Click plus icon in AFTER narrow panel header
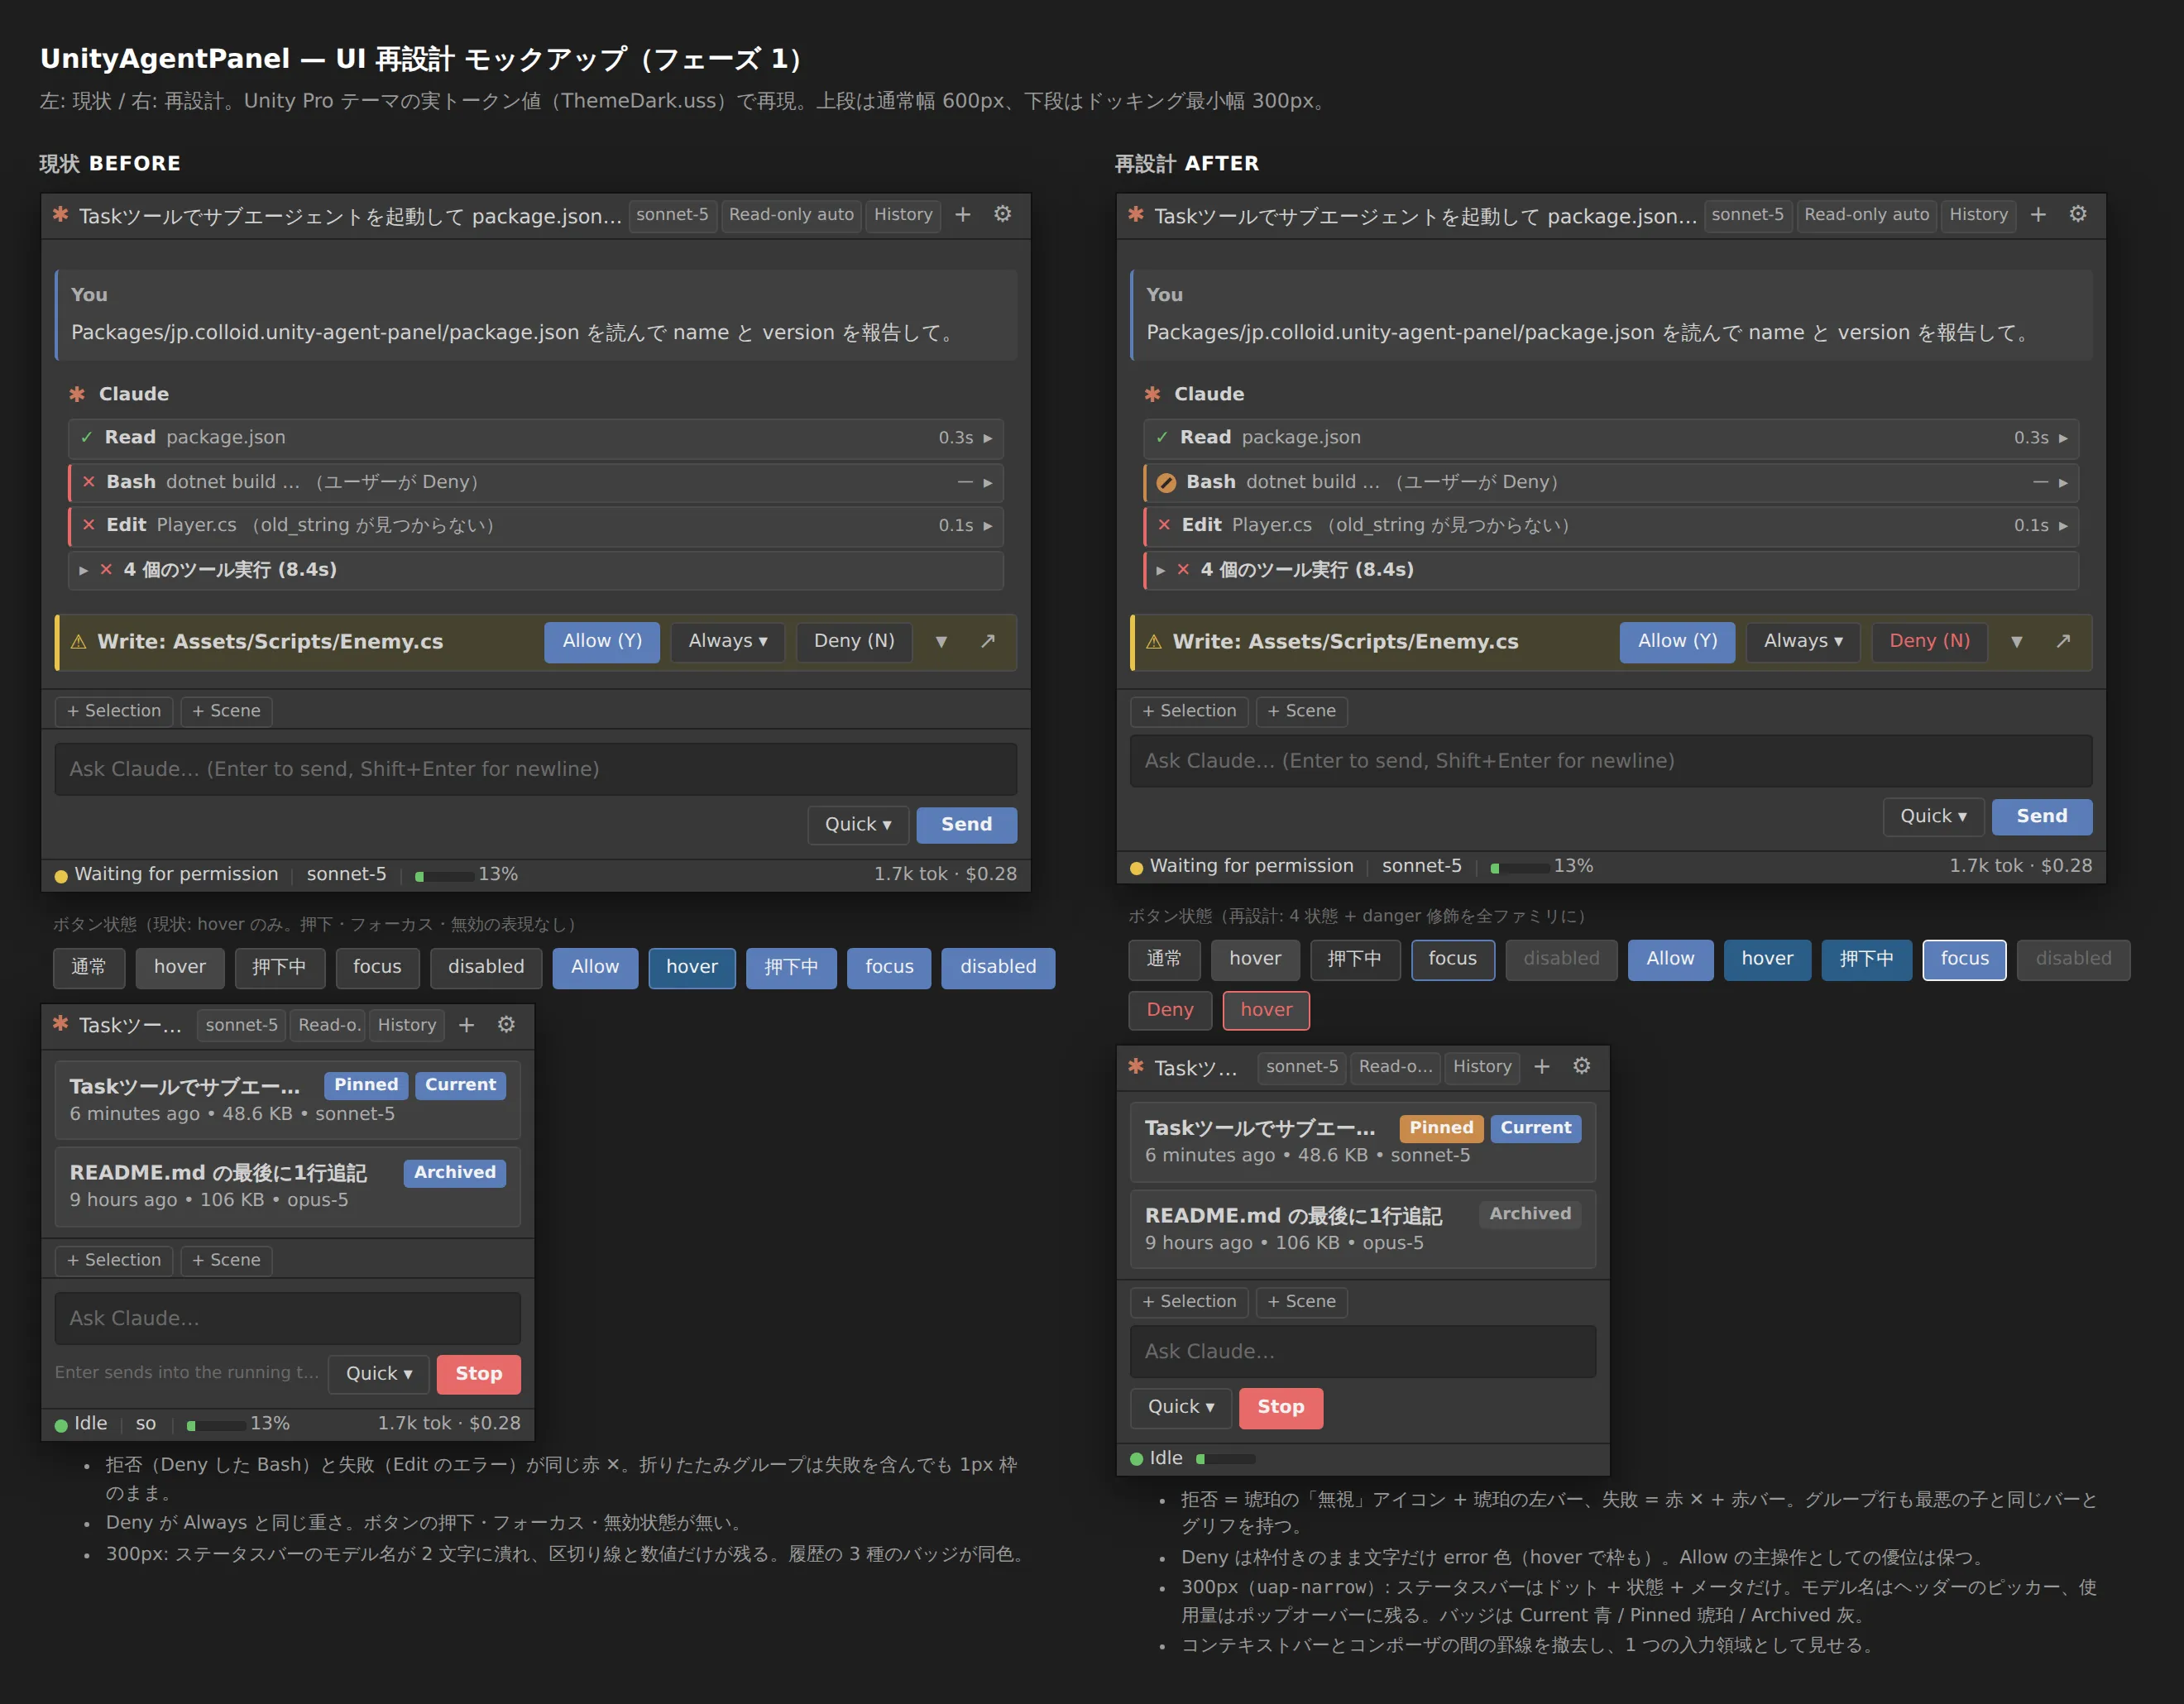 (1542, 1067)
